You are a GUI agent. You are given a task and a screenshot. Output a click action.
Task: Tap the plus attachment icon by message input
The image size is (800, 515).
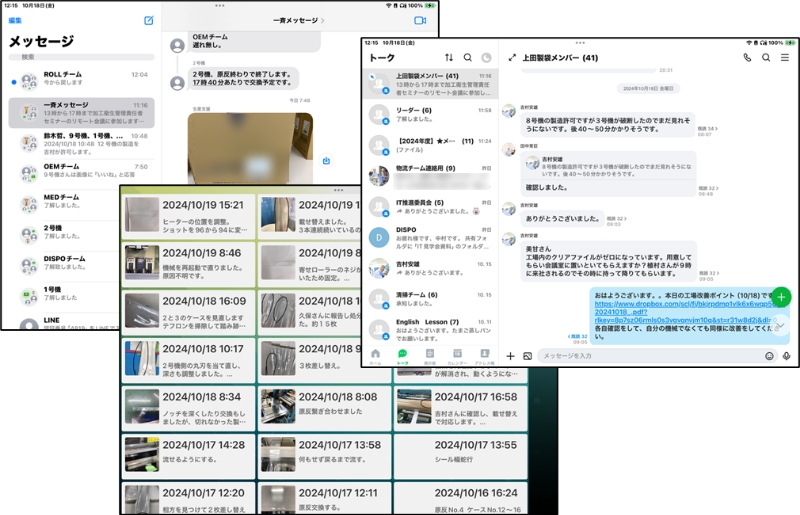coord(510,356)
